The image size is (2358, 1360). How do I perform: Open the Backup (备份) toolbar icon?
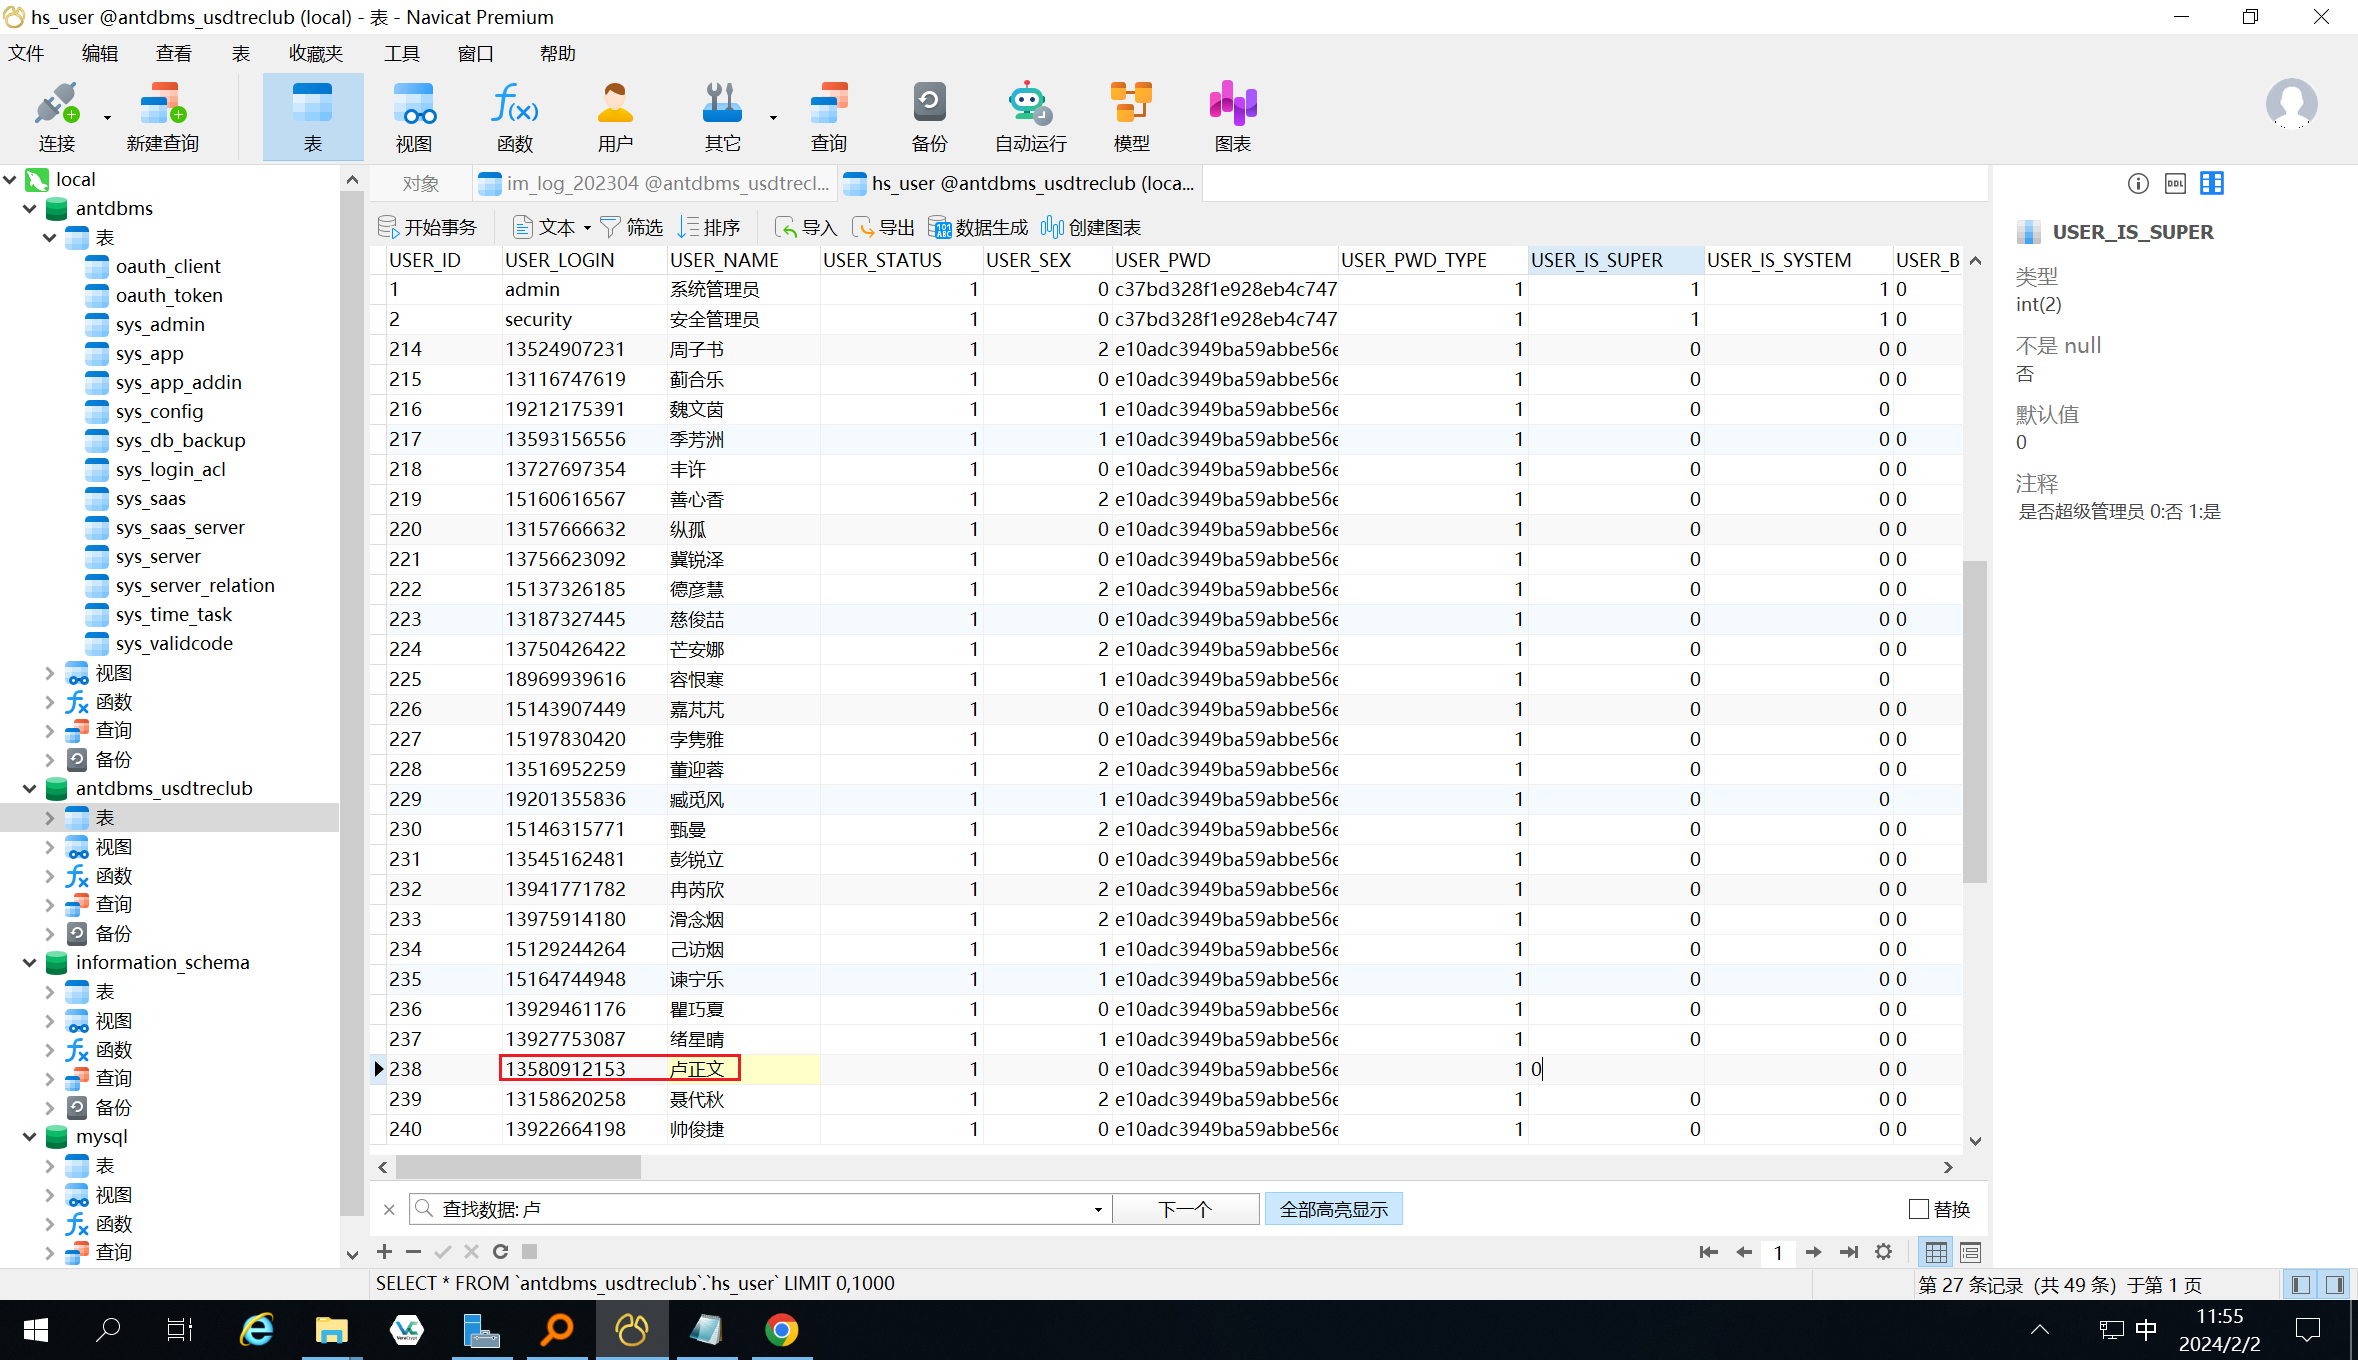[929, 117]
